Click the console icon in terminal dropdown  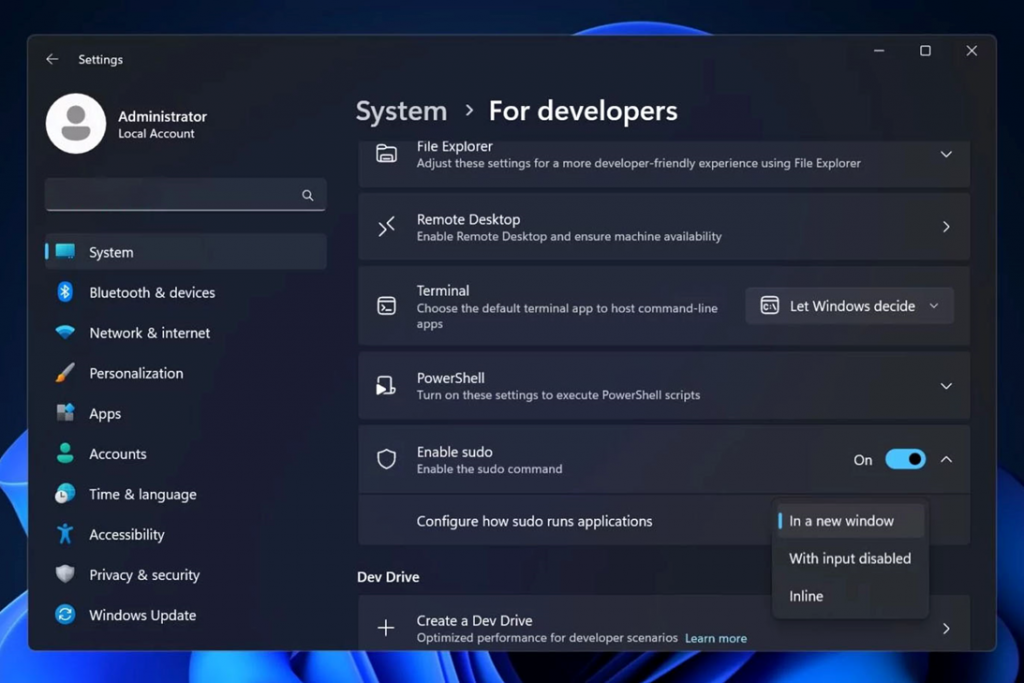(770, 306)
